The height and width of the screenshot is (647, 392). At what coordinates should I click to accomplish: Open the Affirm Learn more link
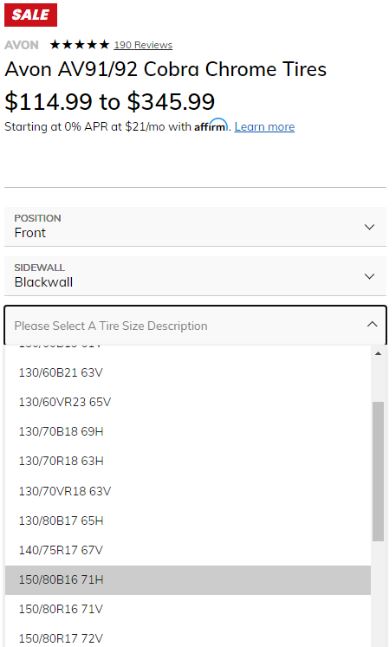[x=264, y=127]
